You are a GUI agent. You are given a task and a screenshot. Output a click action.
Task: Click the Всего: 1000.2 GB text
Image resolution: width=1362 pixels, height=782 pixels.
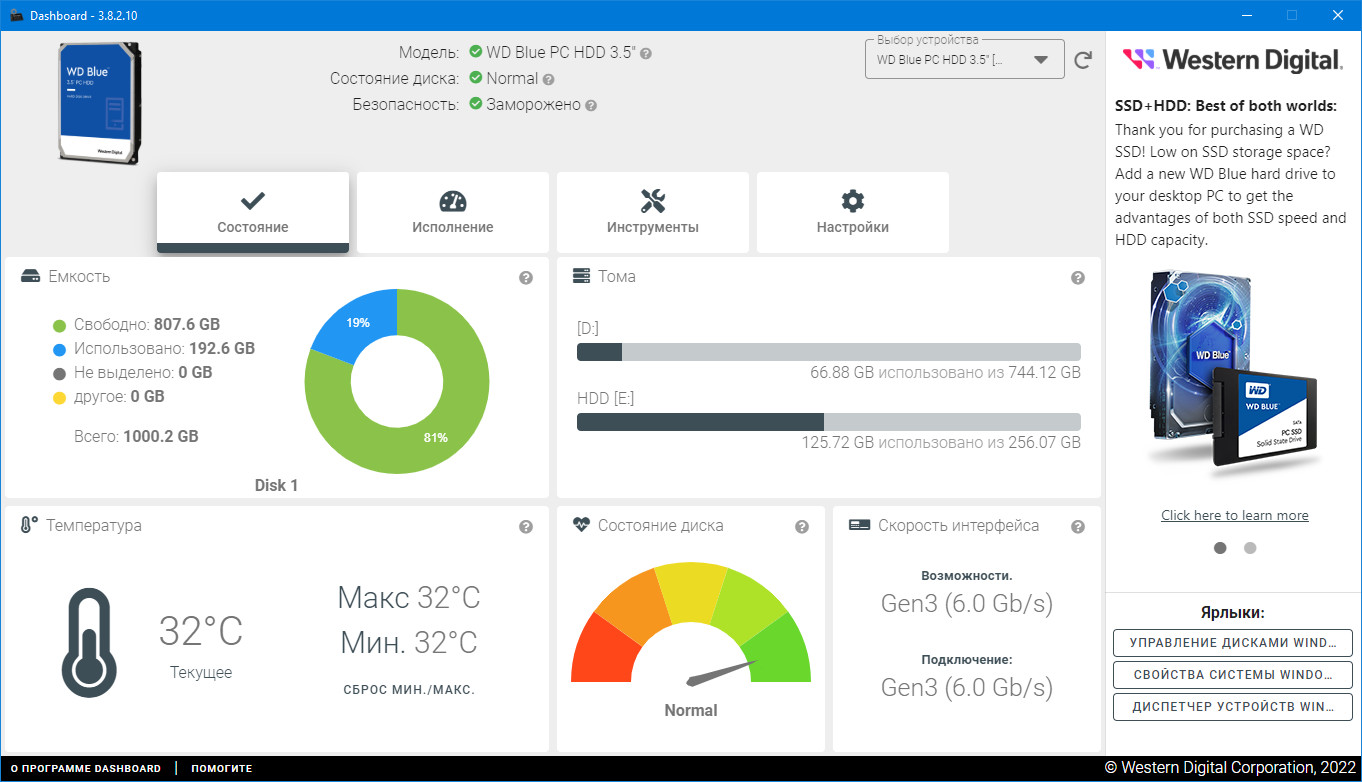(136, 437)
